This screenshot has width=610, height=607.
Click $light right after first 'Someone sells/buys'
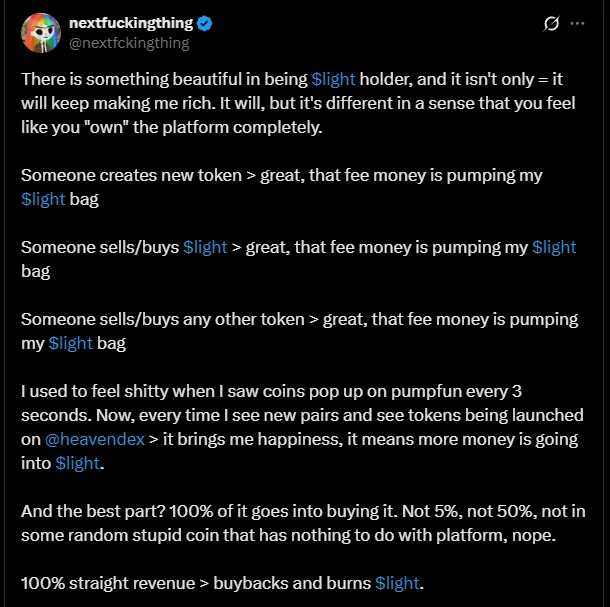pos(205,247)
